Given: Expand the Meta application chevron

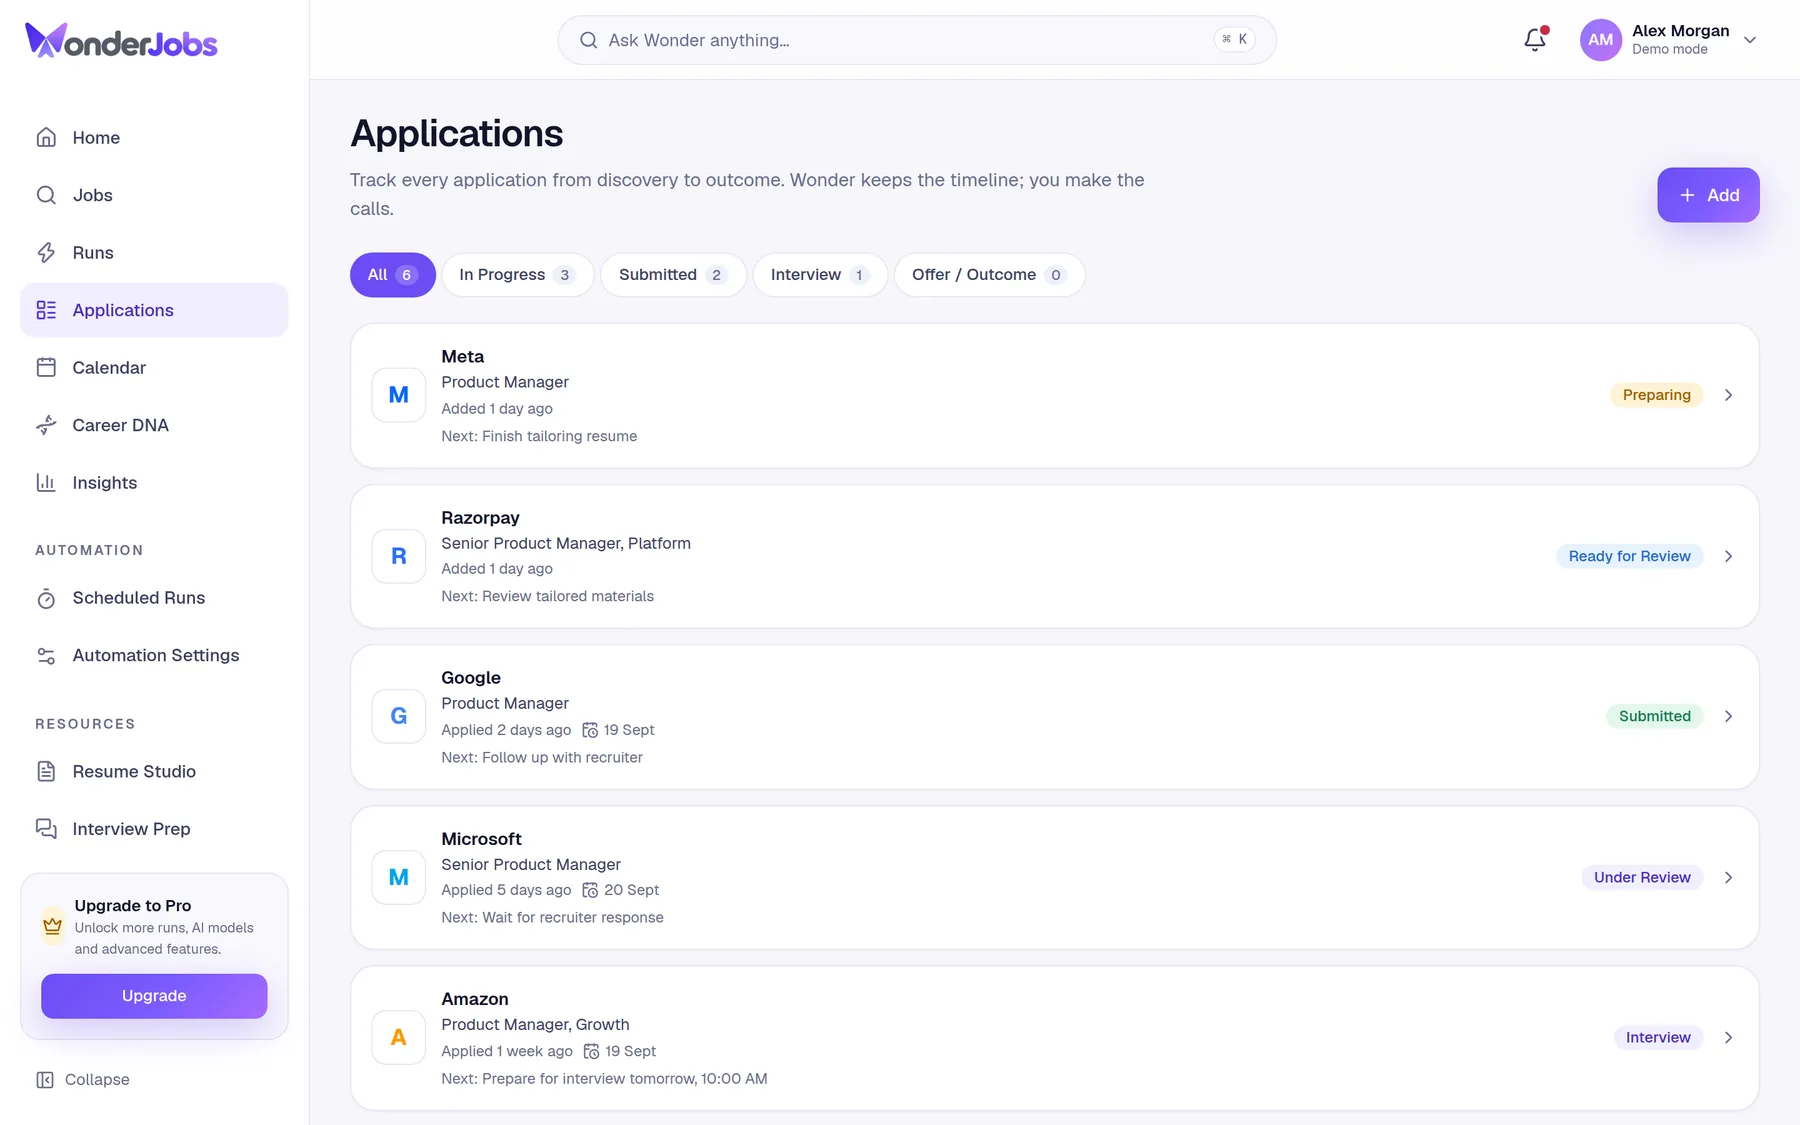Looking at the screenshot, I should (x=1728, y=395).
